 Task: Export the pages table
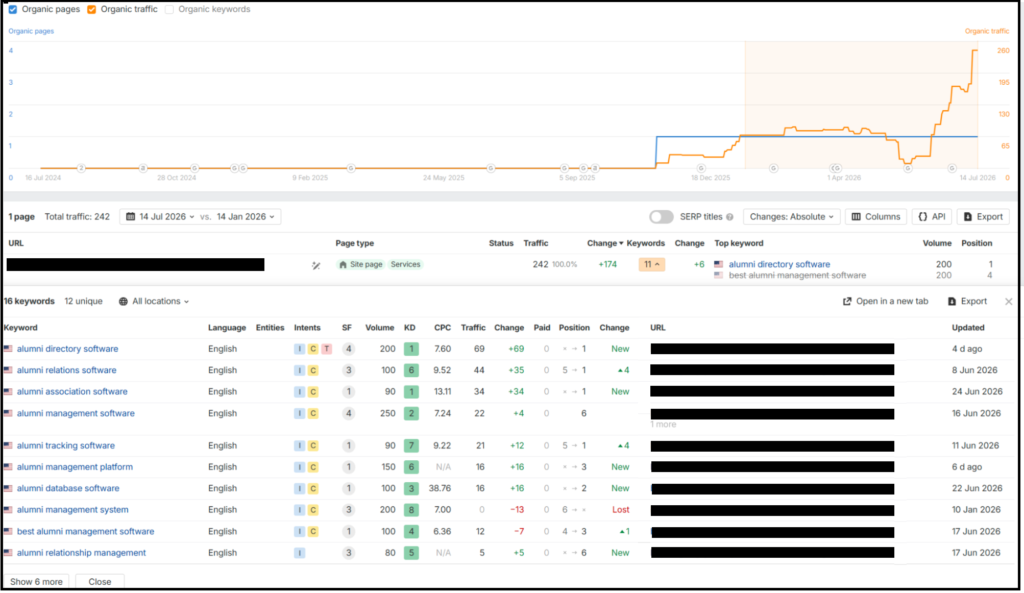tap(983, 217)
